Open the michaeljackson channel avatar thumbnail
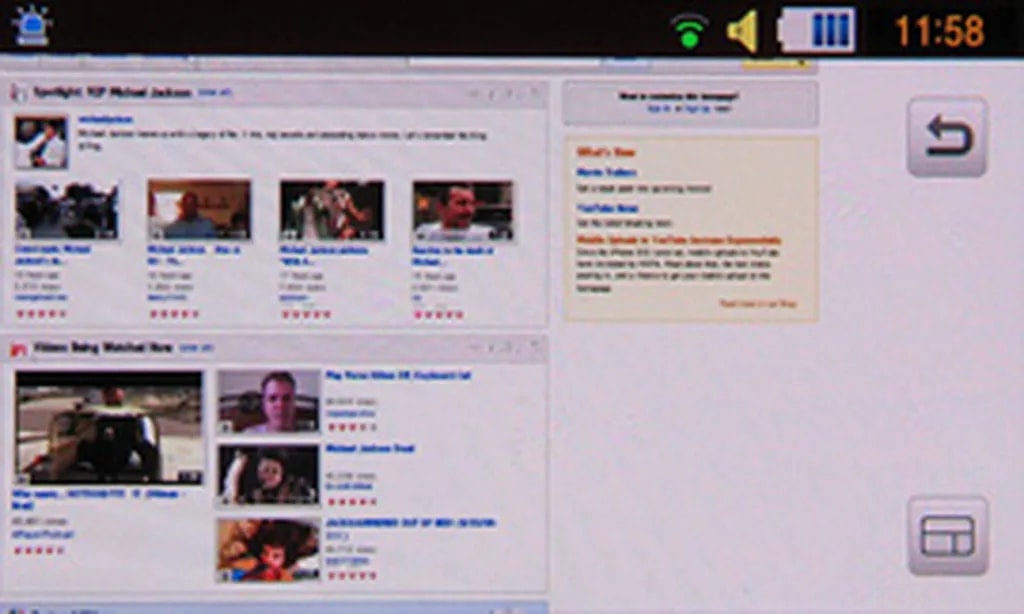 [41, 143]
